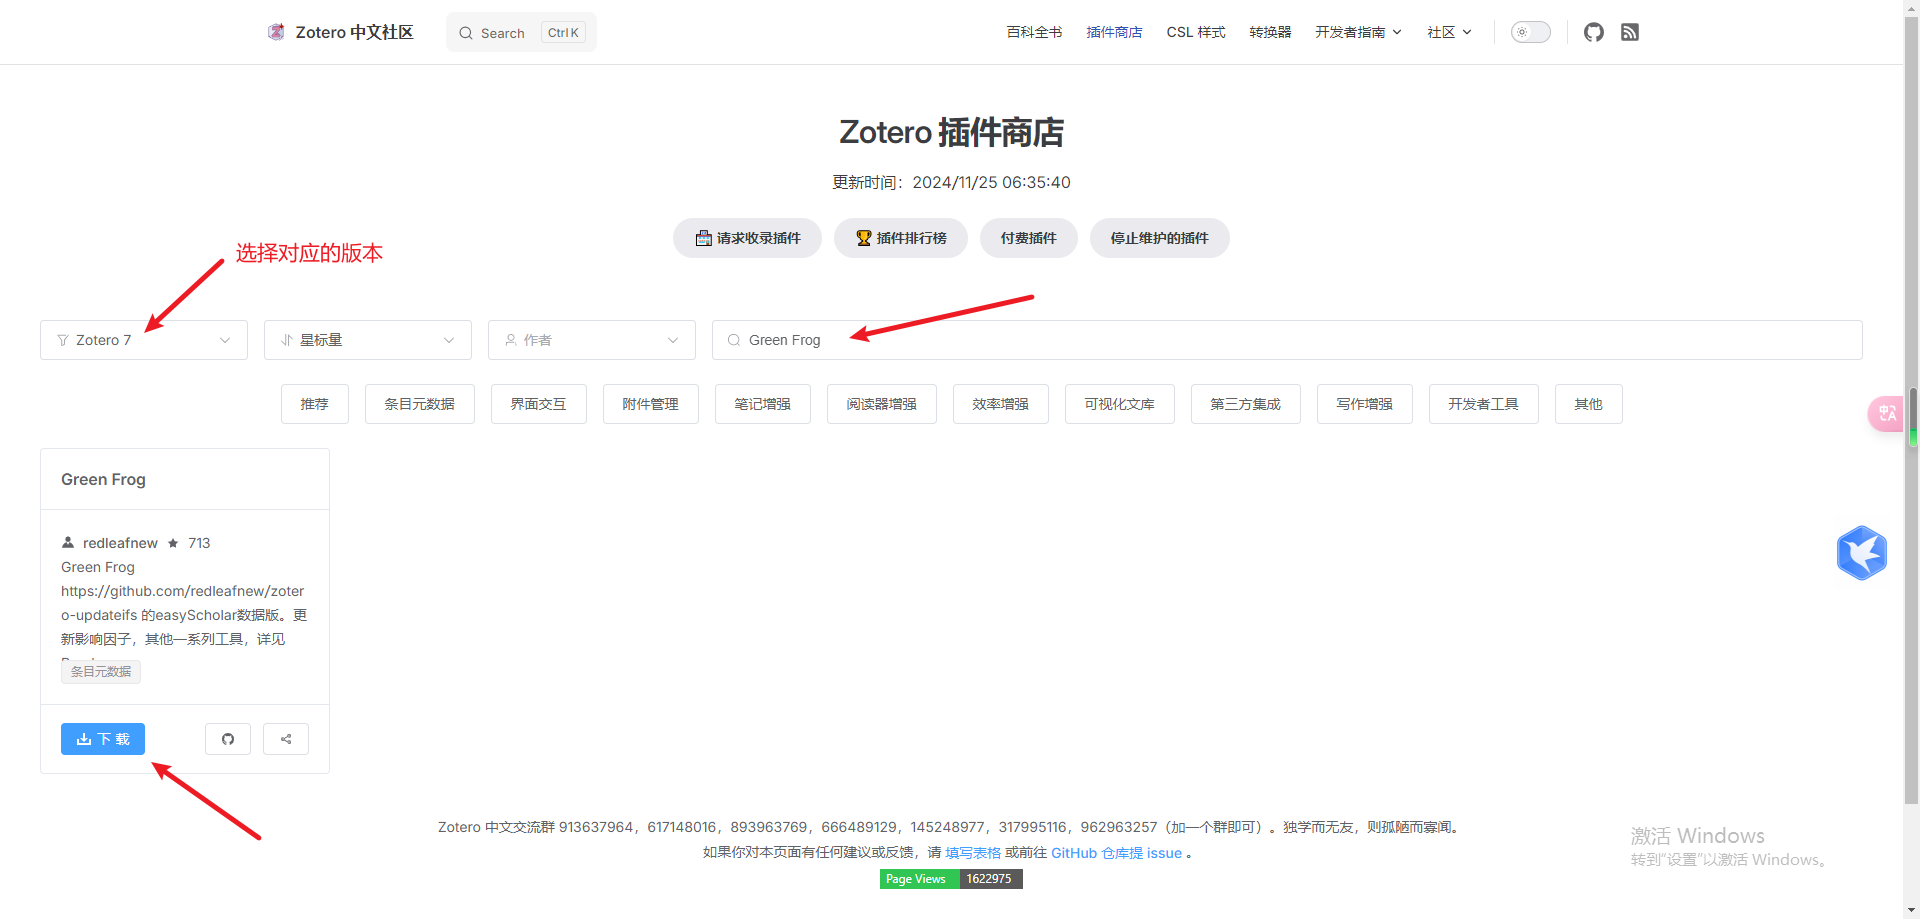Click the blue bird floating assistant icon
This screenshot has width=1920, height=919.
(x=1861, y=553)
